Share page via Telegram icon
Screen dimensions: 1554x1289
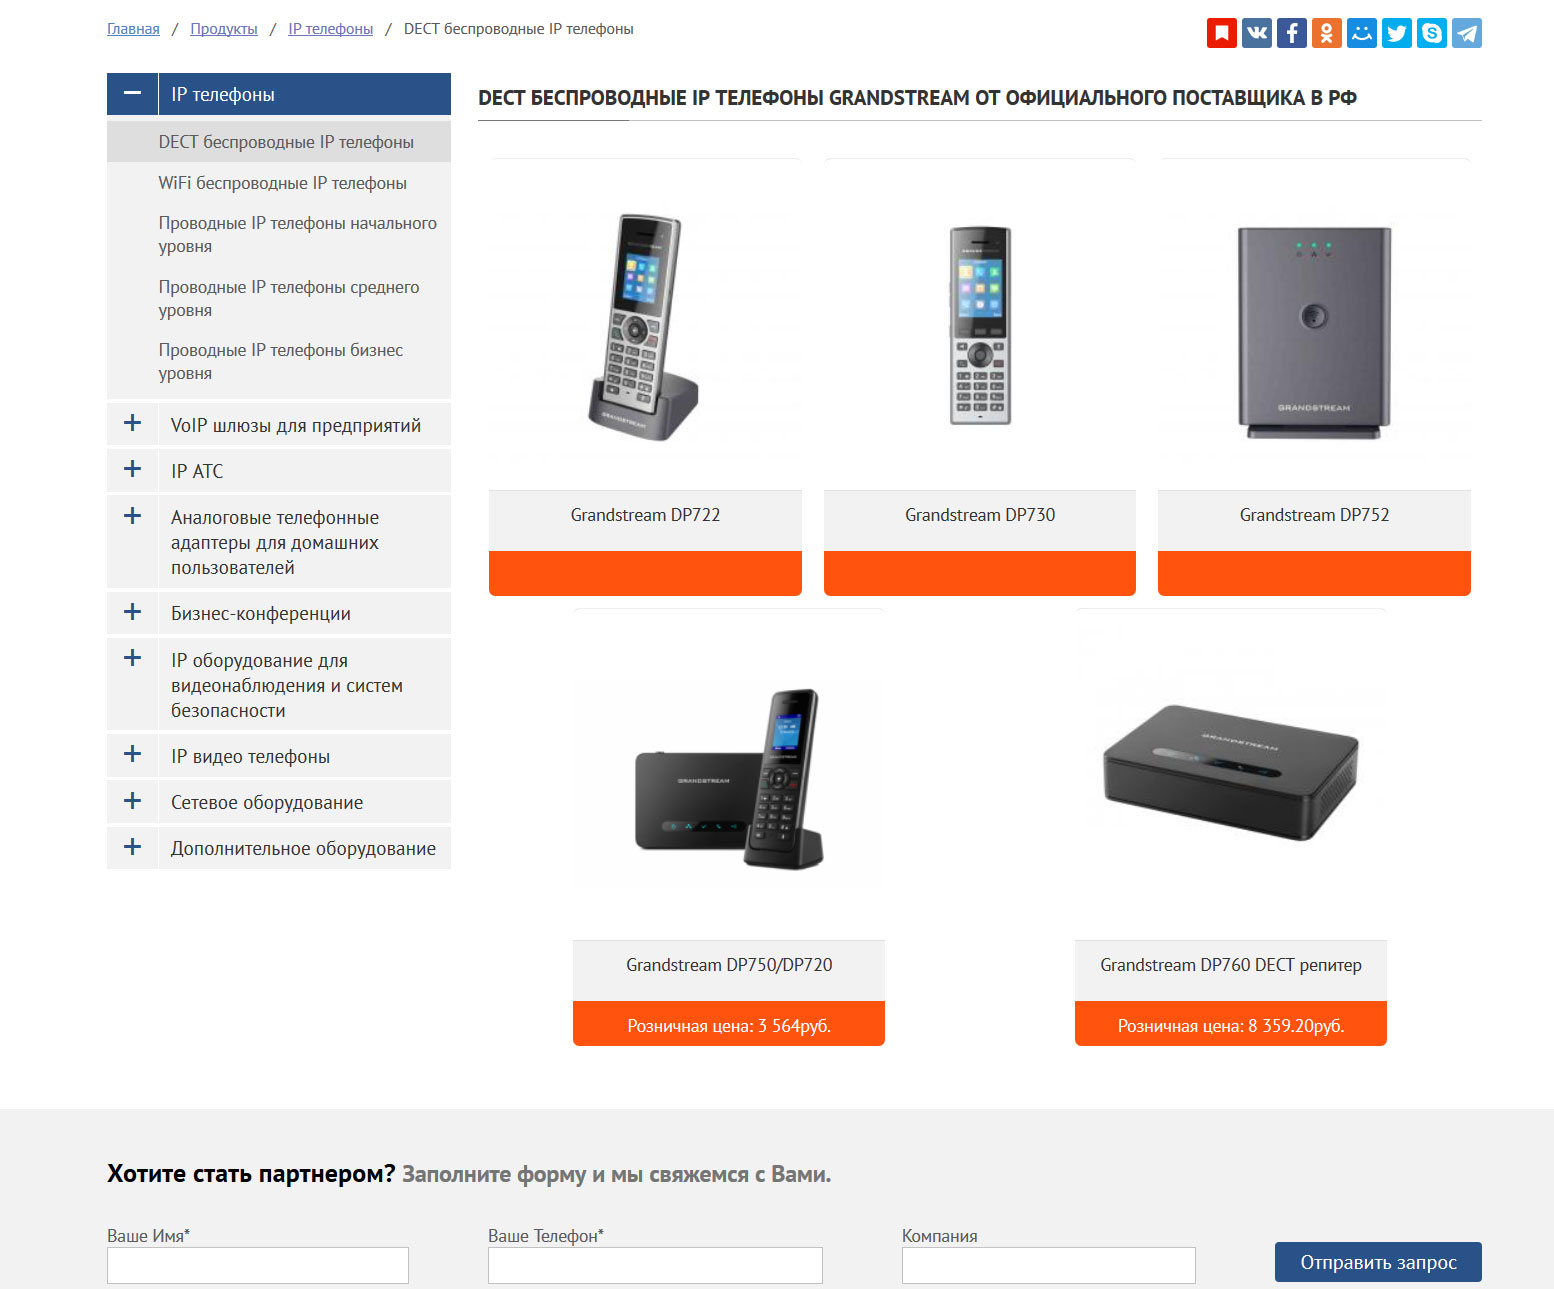(x=1467, y=33)
